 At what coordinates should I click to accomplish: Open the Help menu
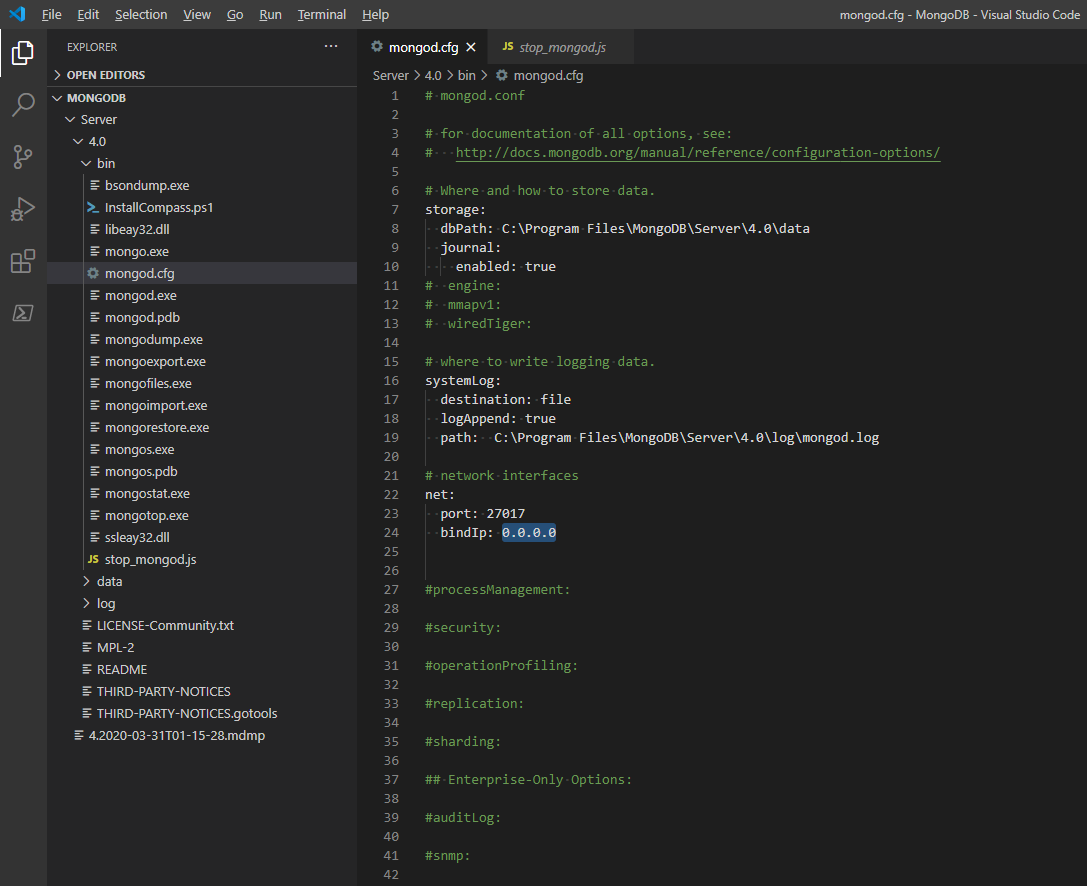pos(375,15)
